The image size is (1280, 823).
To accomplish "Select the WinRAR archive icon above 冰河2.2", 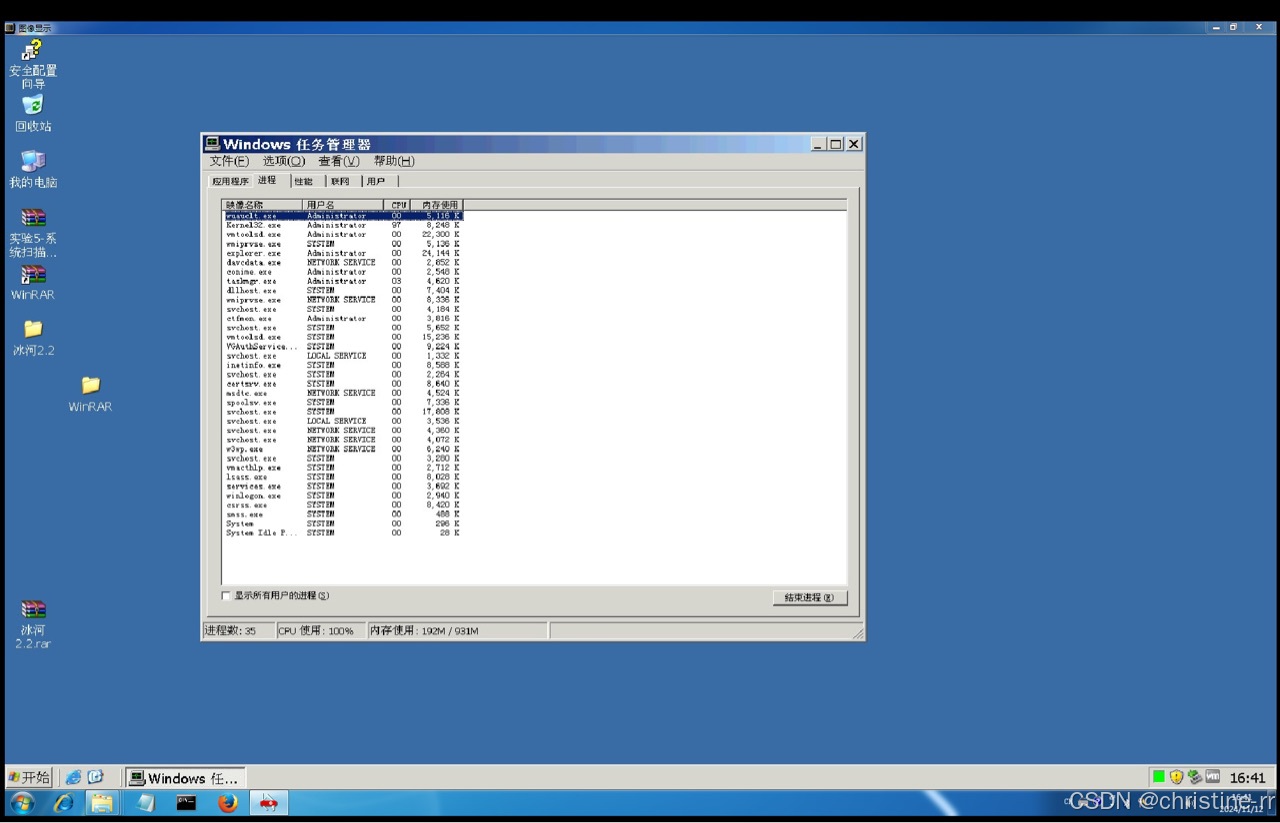I will (x=33, y=282).
